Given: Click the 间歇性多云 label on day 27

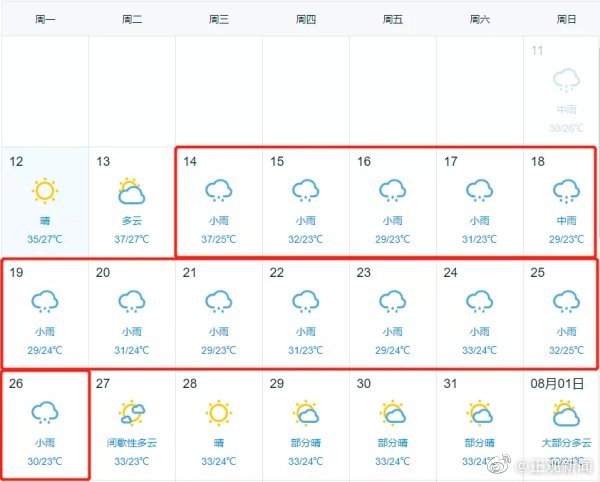Looking at the screenshot, I should click(x=132, y=443).
